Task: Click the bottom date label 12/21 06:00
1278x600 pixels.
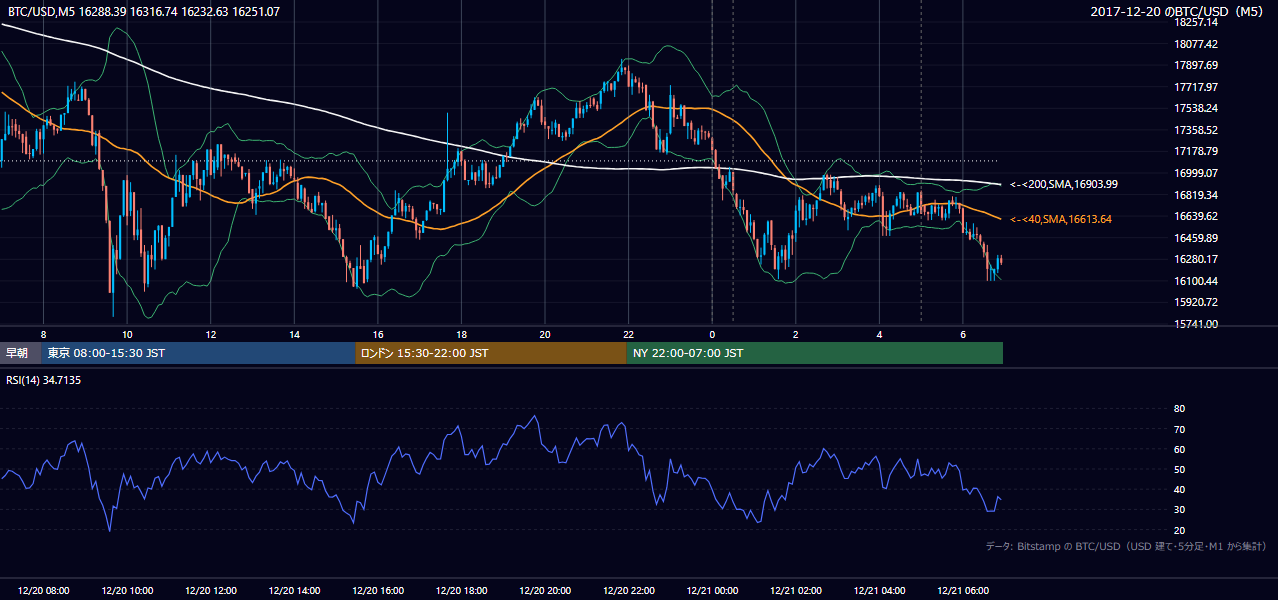Action: click(x=963, y=591)
